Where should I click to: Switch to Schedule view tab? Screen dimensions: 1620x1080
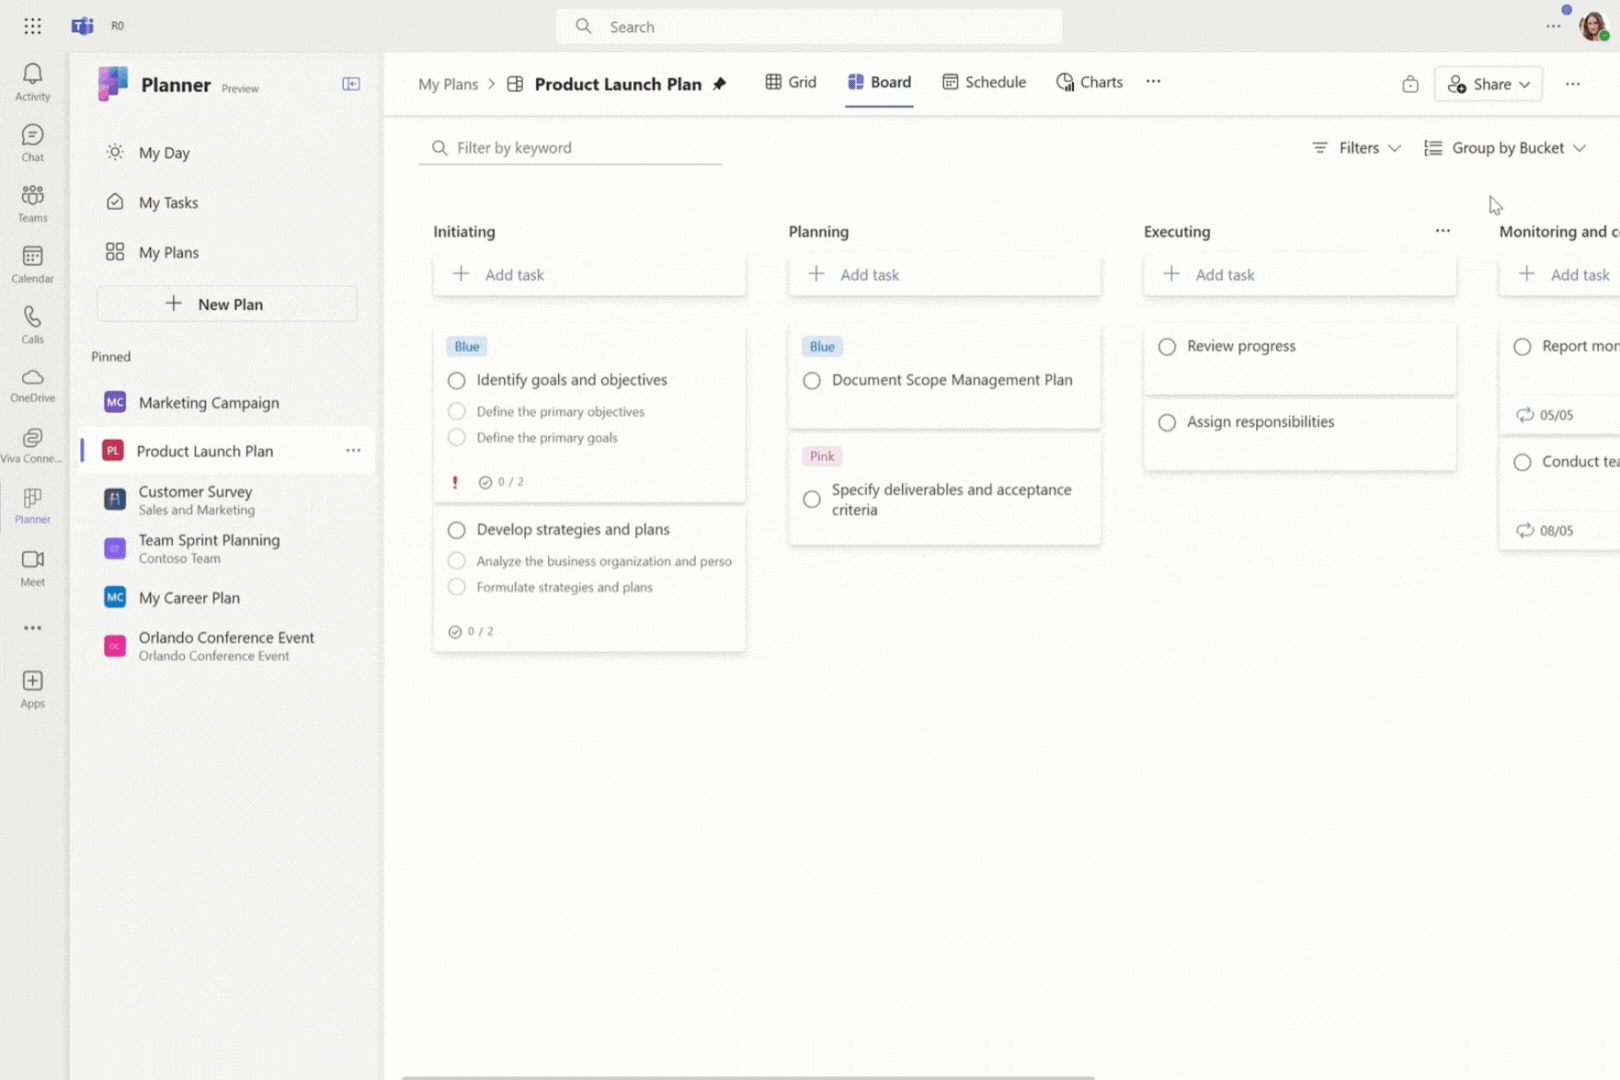984,82
